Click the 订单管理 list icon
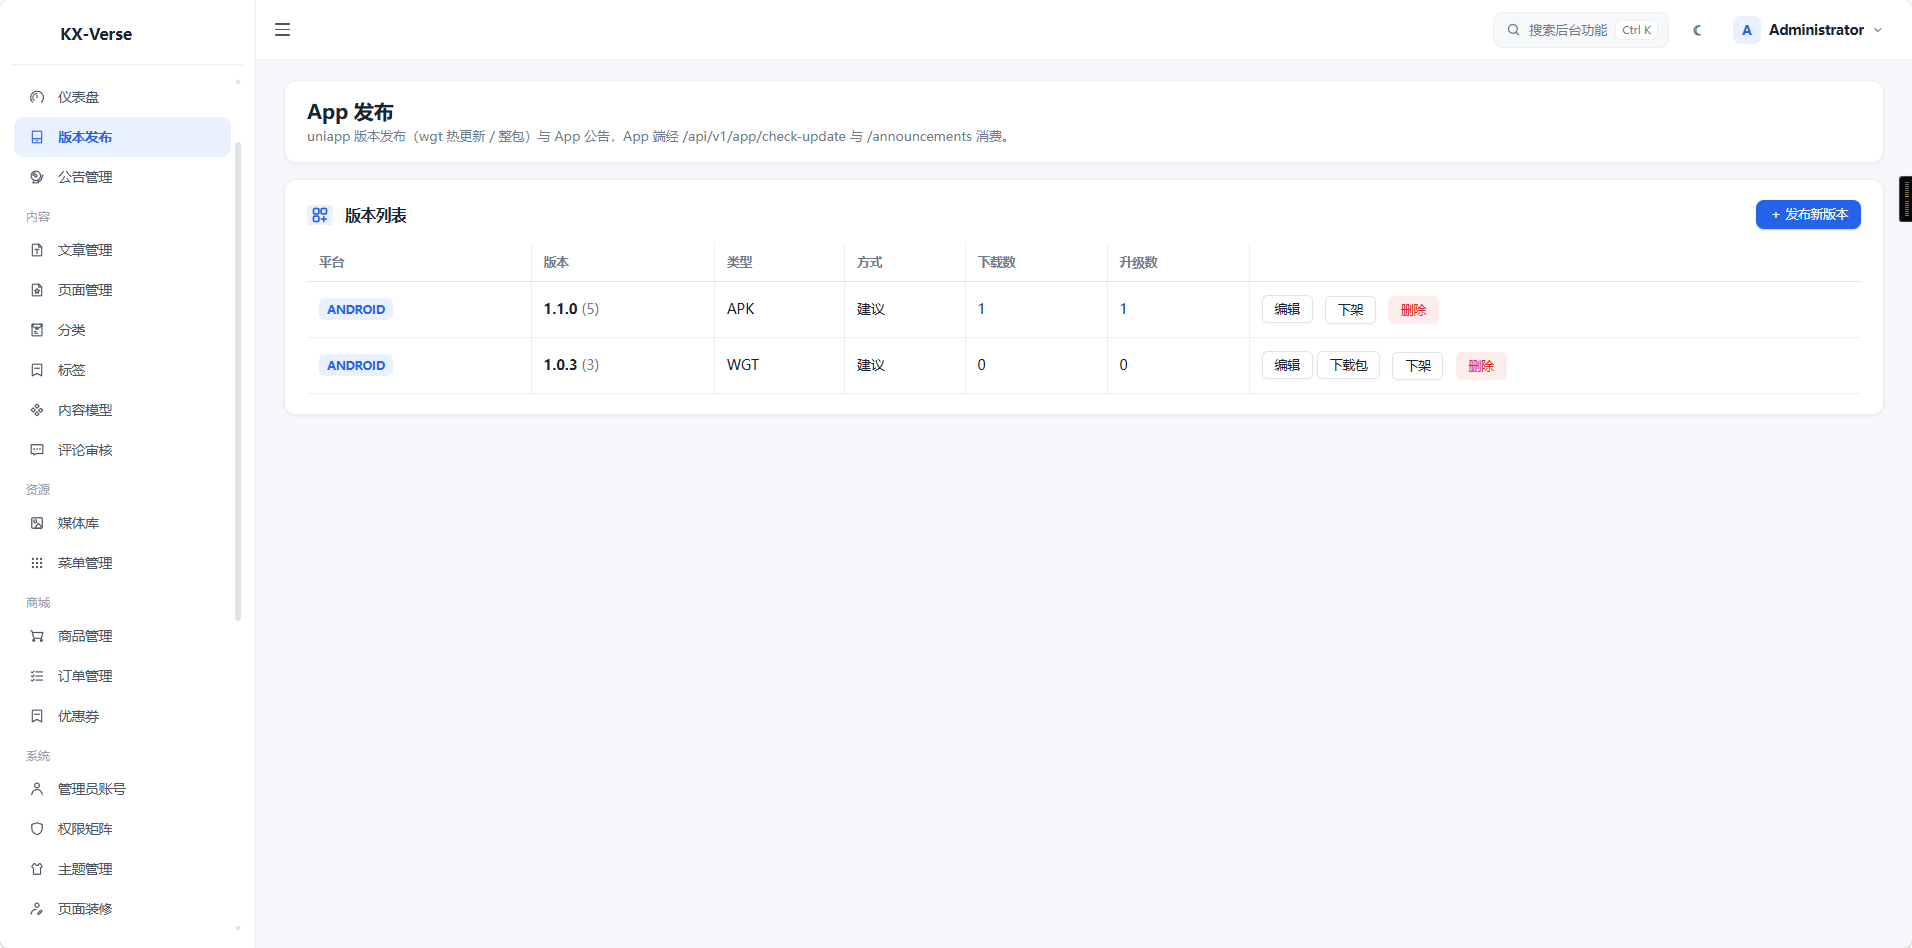This screenshot has width=1912, height=948. coord(37,676)
